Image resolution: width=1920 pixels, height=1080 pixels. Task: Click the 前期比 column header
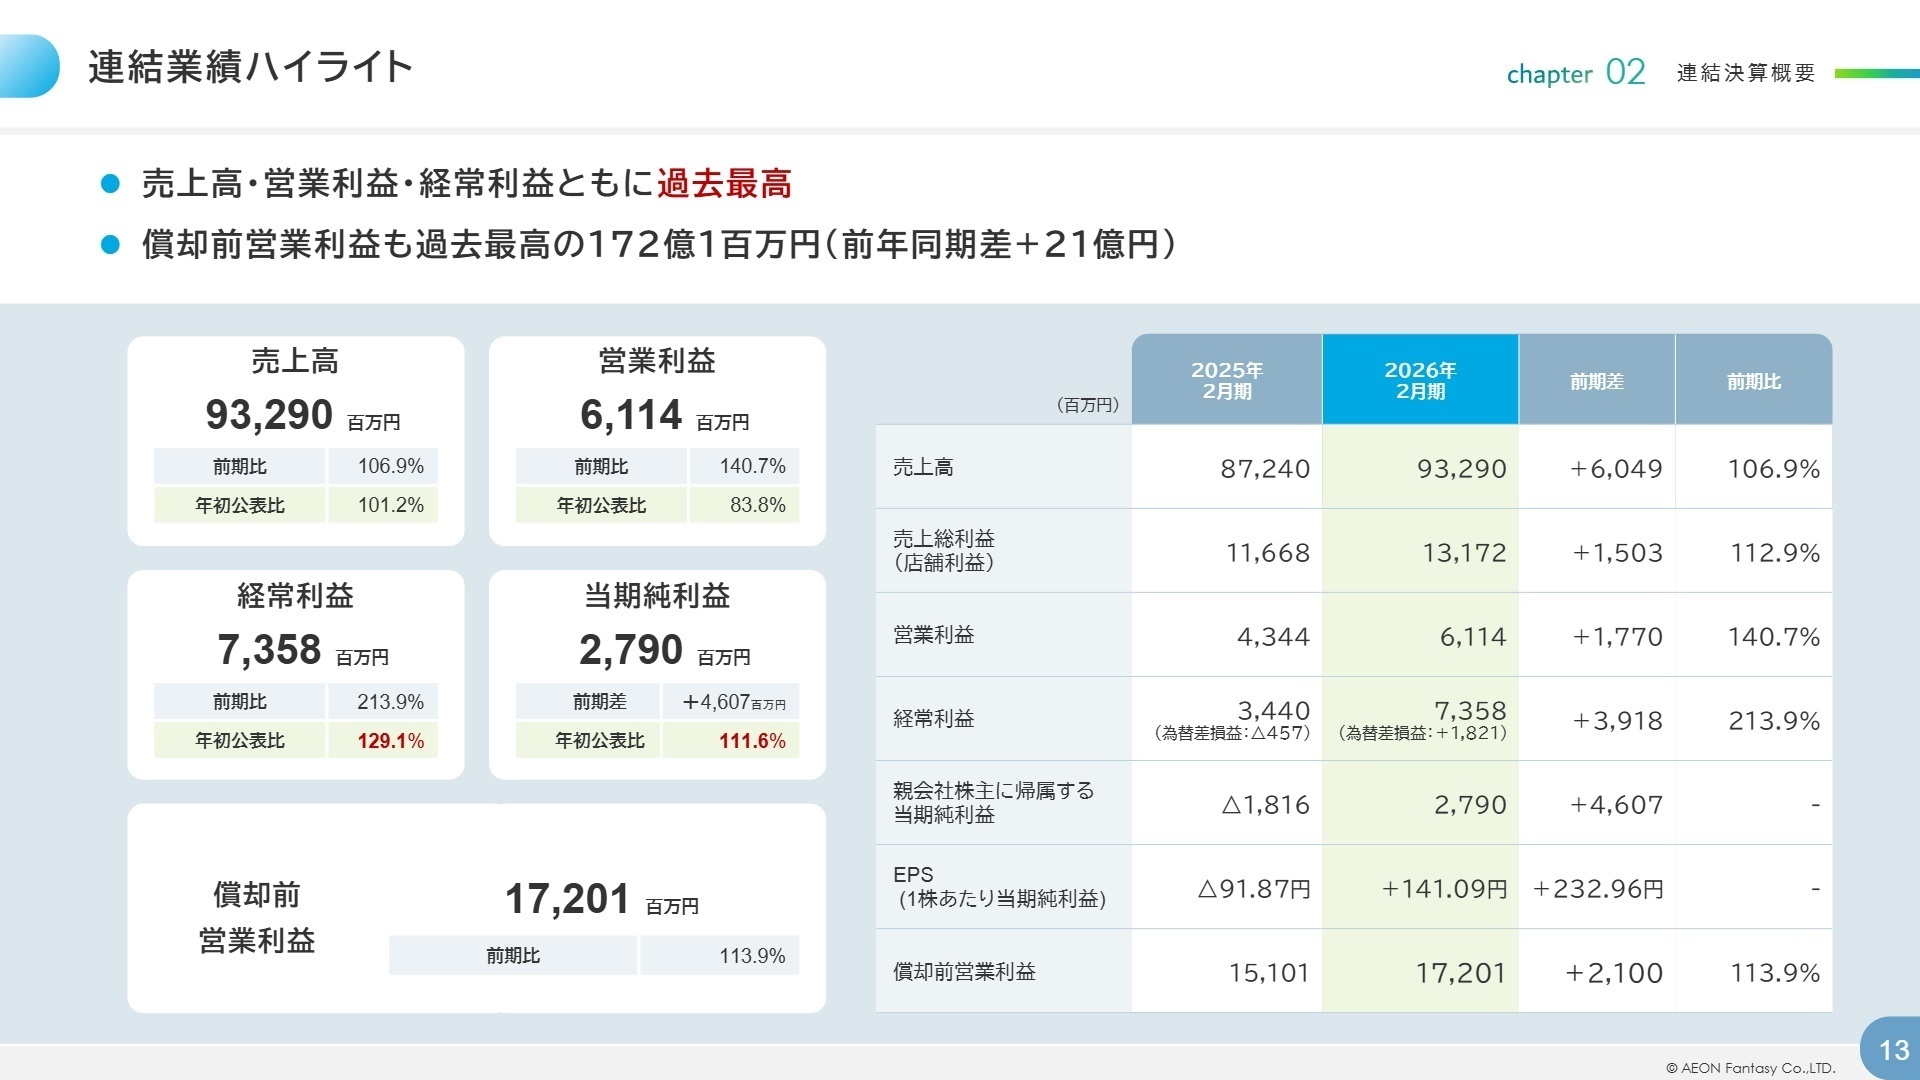click(x=1753, y=381)
